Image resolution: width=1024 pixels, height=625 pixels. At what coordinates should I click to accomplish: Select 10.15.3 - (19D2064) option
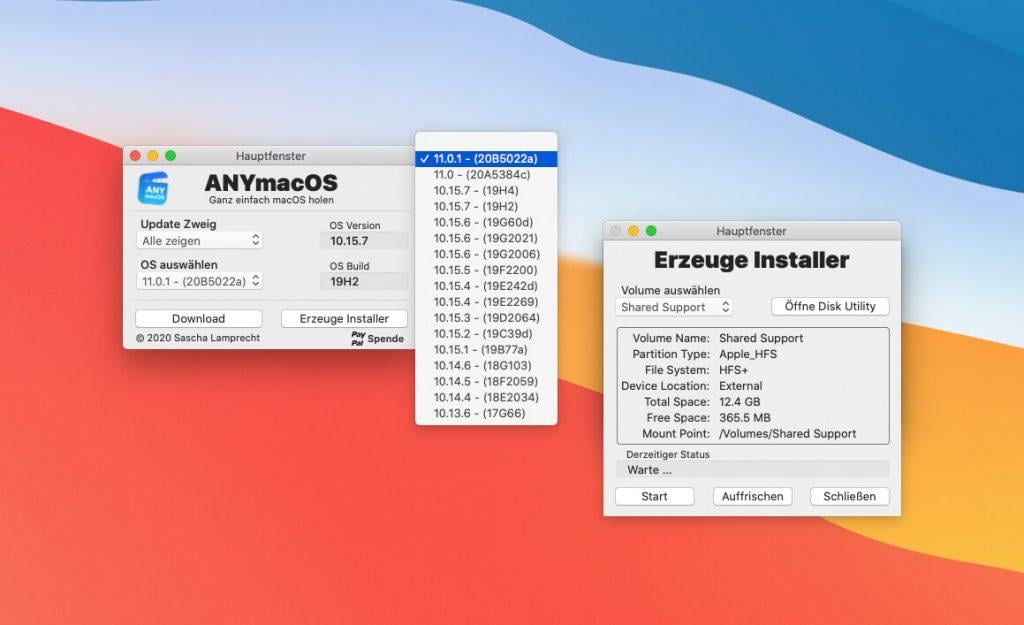(486, 318)
